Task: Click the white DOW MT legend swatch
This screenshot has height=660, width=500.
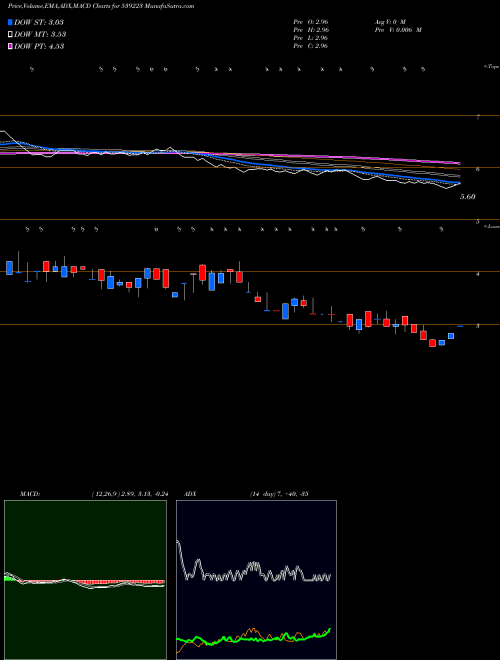Action: click(11, 35)
